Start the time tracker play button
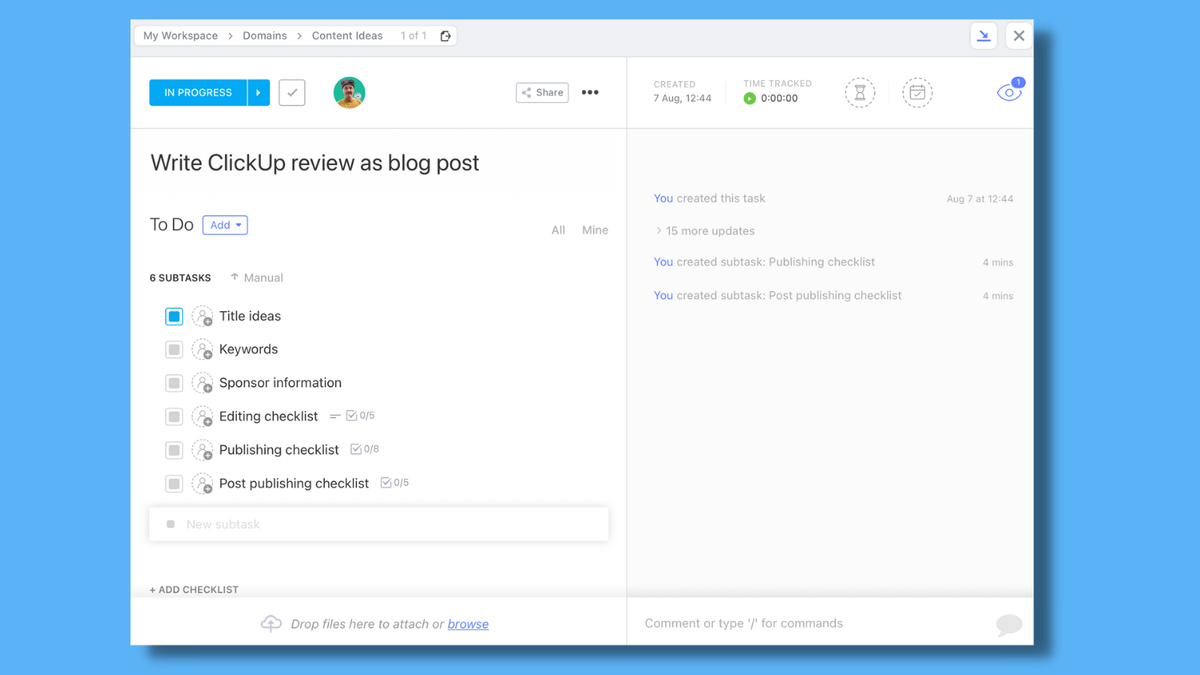 749,99
